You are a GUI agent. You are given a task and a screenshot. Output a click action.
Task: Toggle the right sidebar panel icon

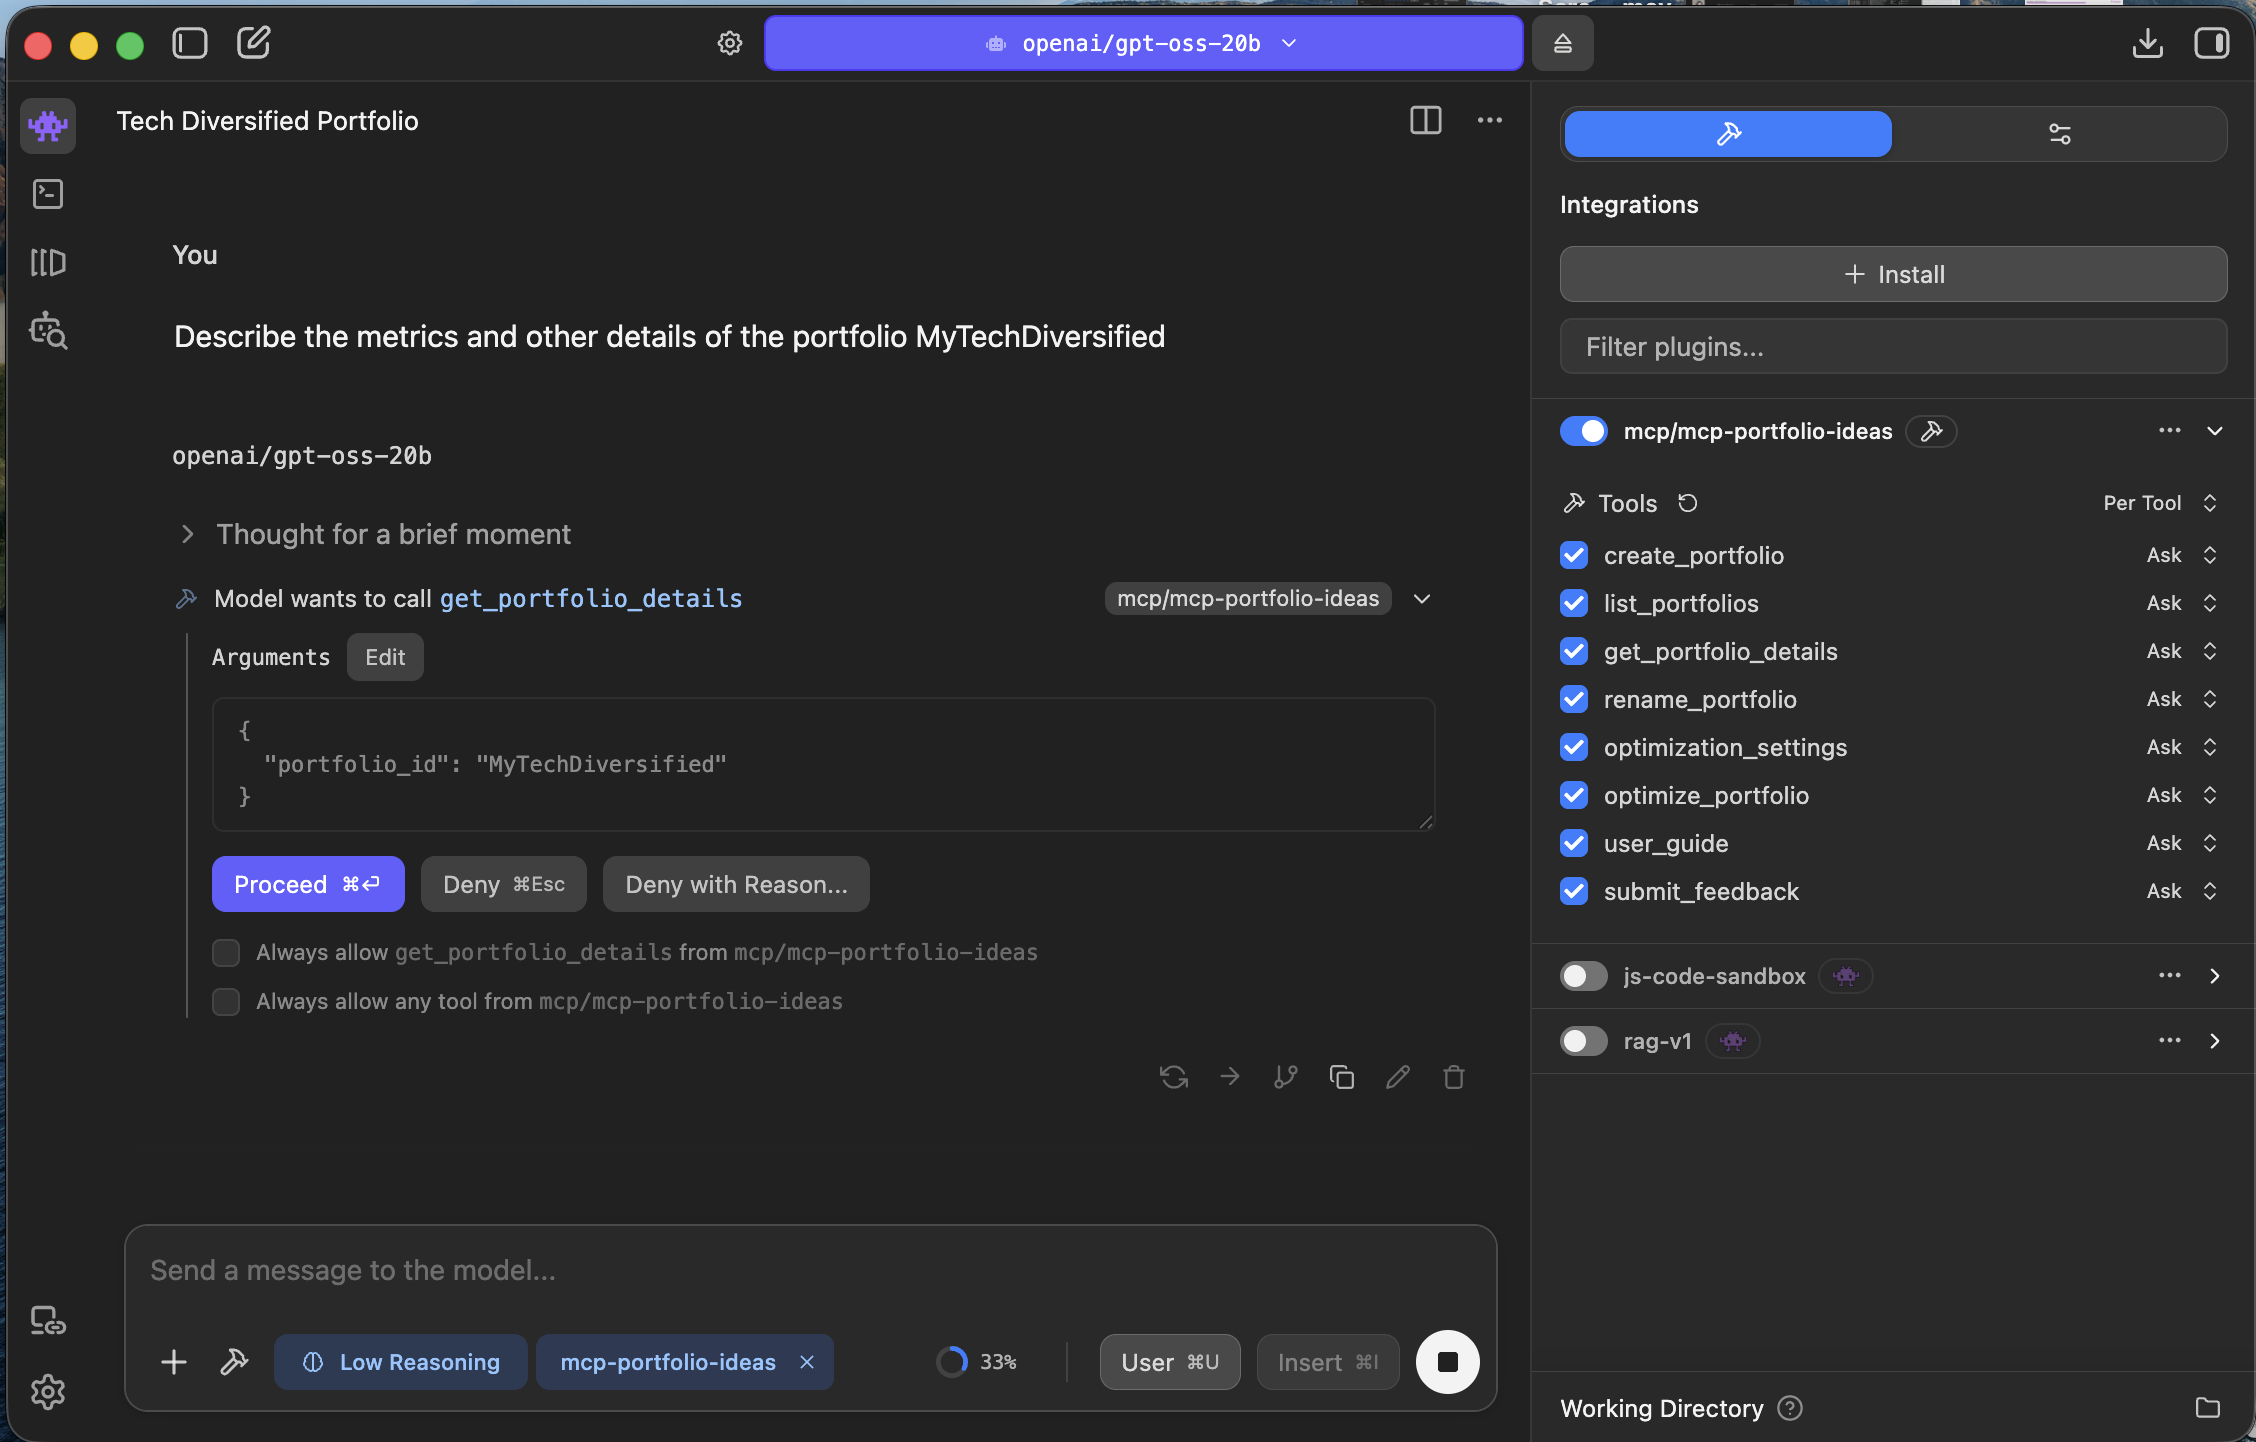[2211, 43]
